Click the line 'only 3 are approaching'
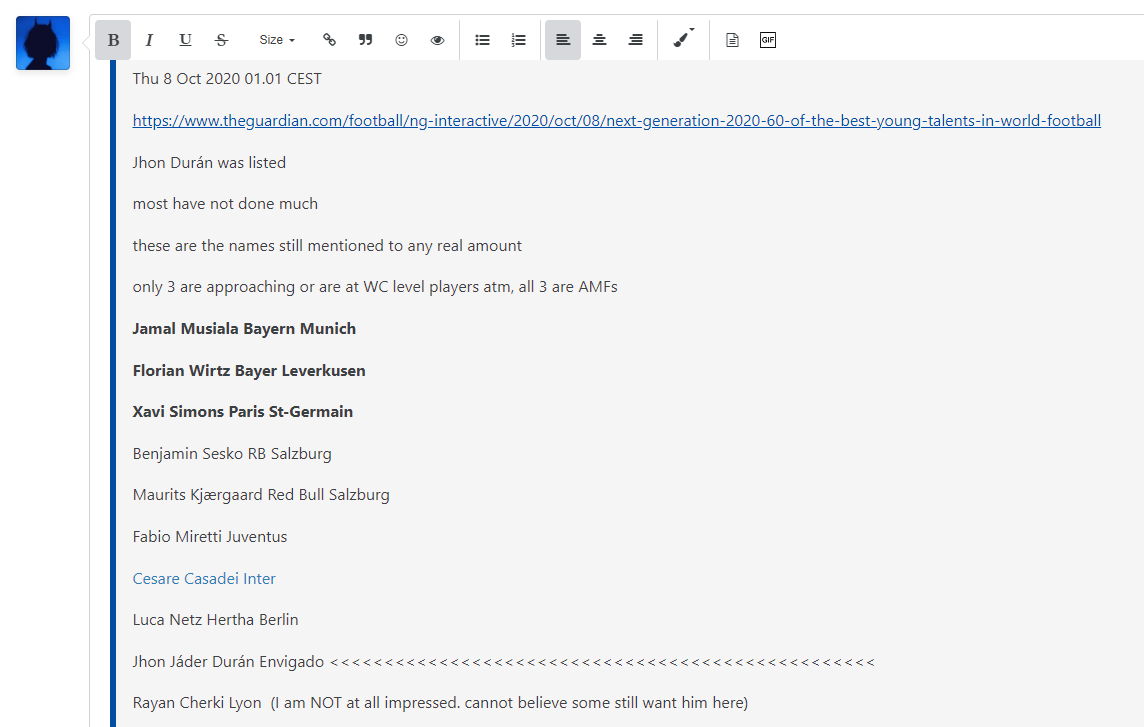Screen dimensions: 1144x727 375,287
